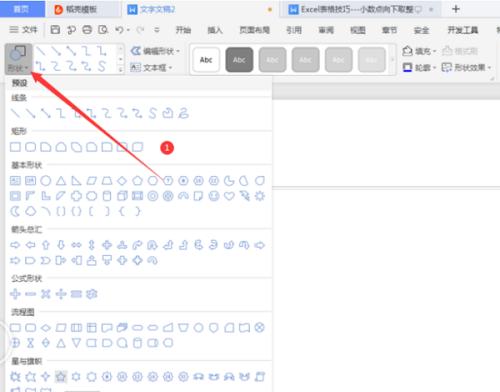Select the quad arrow in 箭头总汇

click(x=107, y=245)
